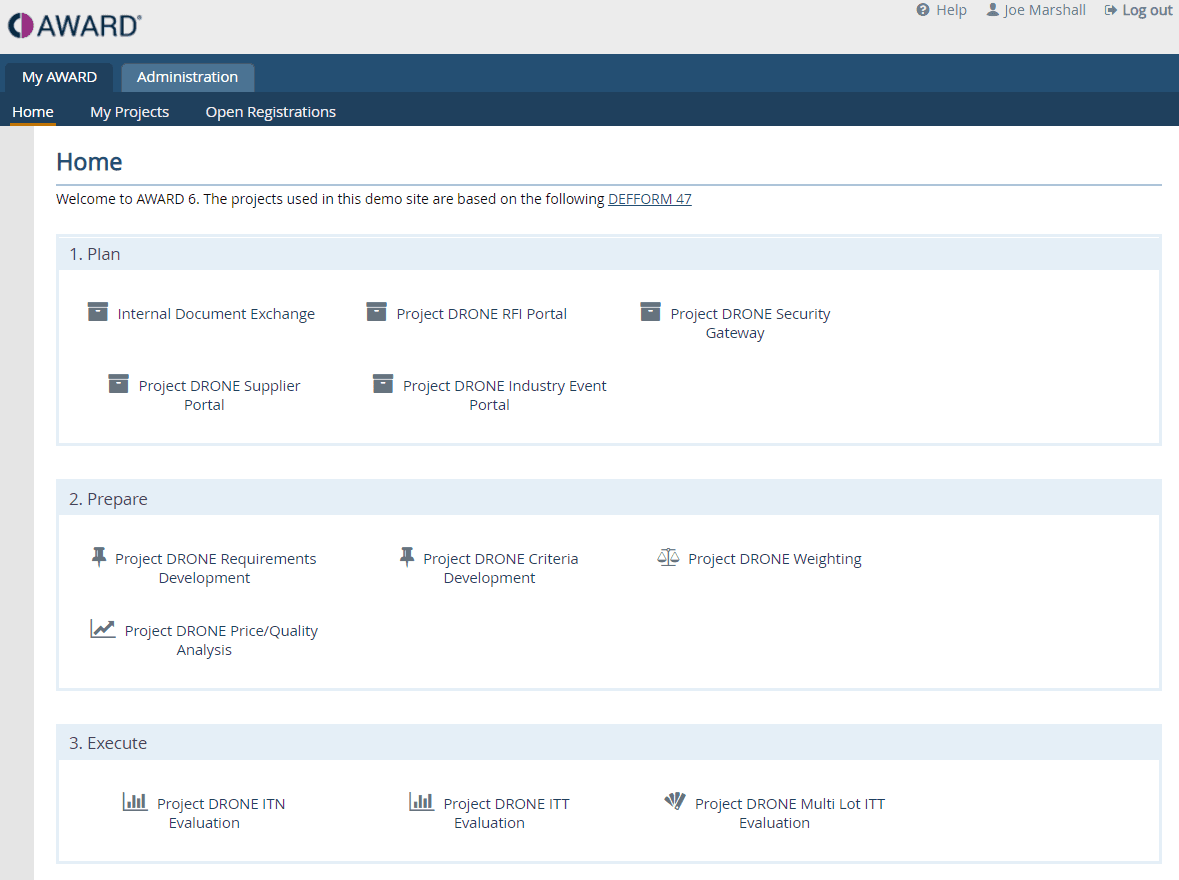Click the archive box icon beside Internal Document Exchange

click(x=97, y=312)
